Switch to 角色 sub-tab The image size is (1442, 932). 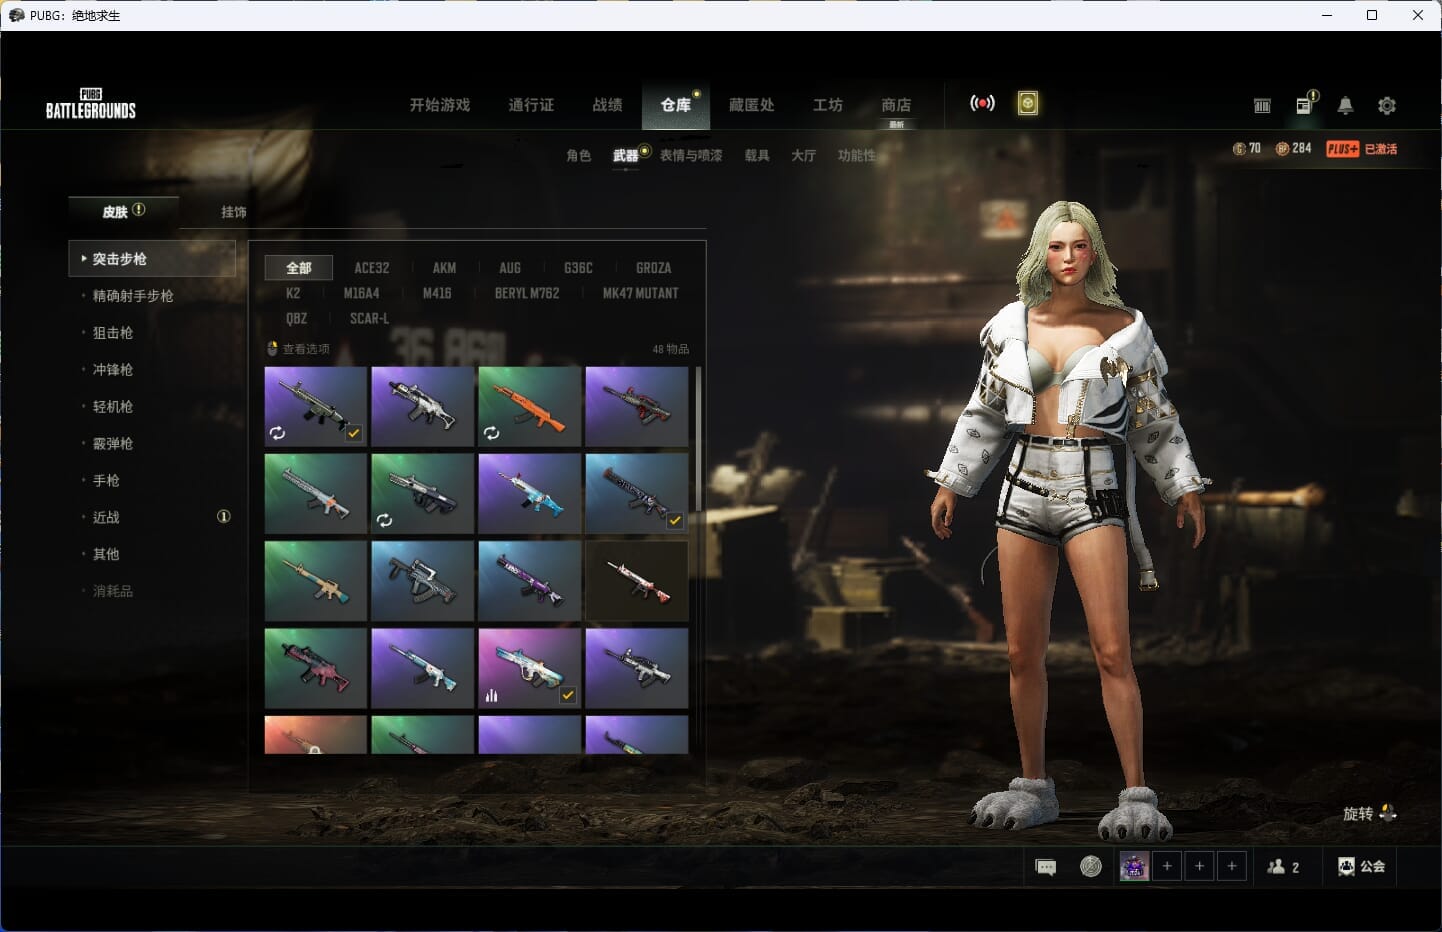pyautogui.click(x=579, y=156)
